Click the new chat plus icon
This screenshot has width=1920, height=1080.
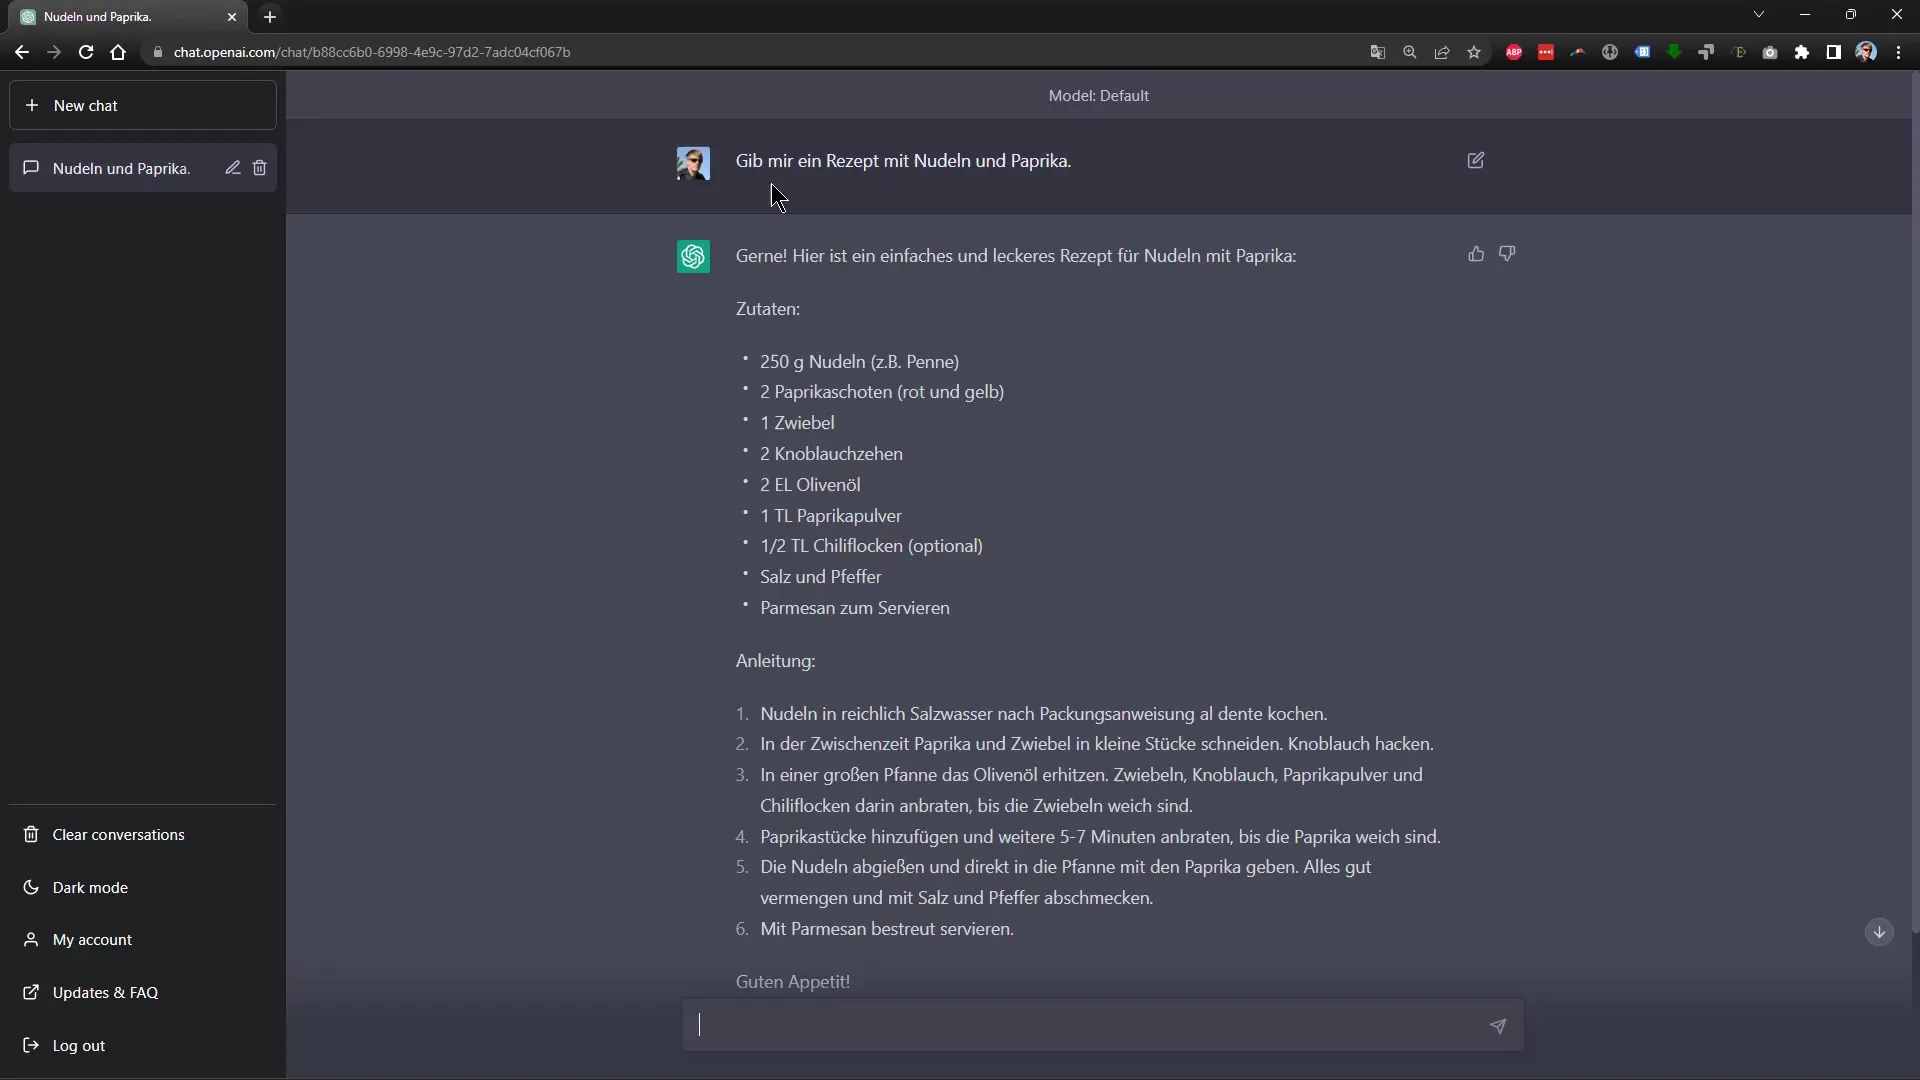coord(33,104)
